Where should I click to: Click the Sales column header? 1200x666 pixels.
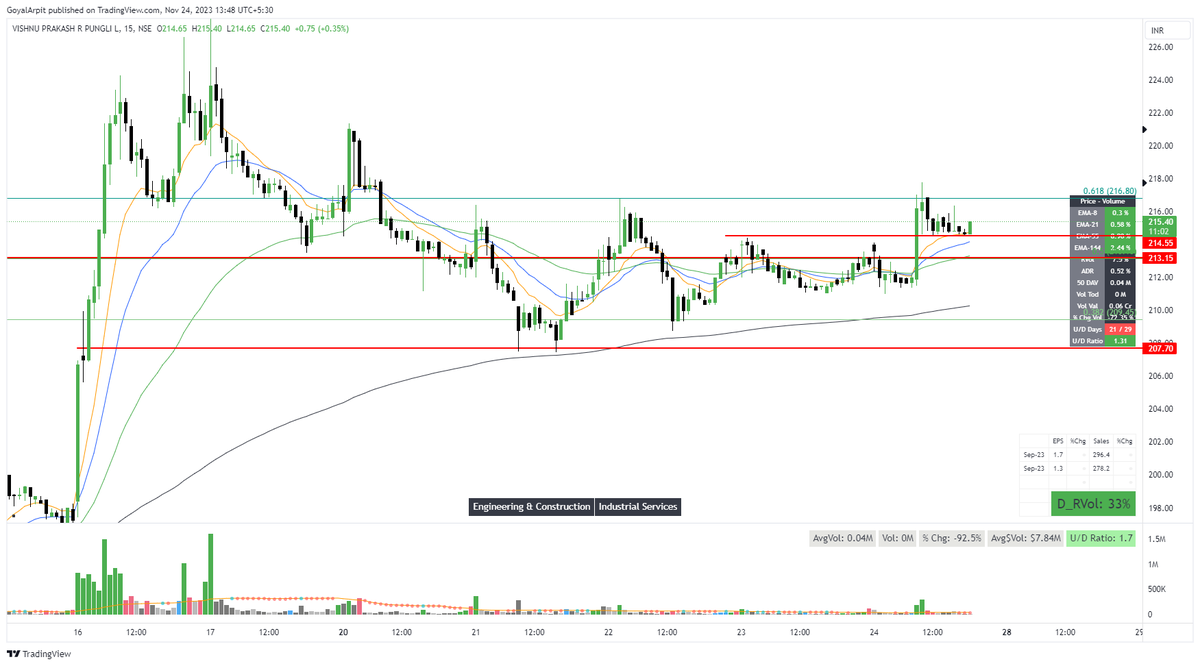click(1100, 441)
